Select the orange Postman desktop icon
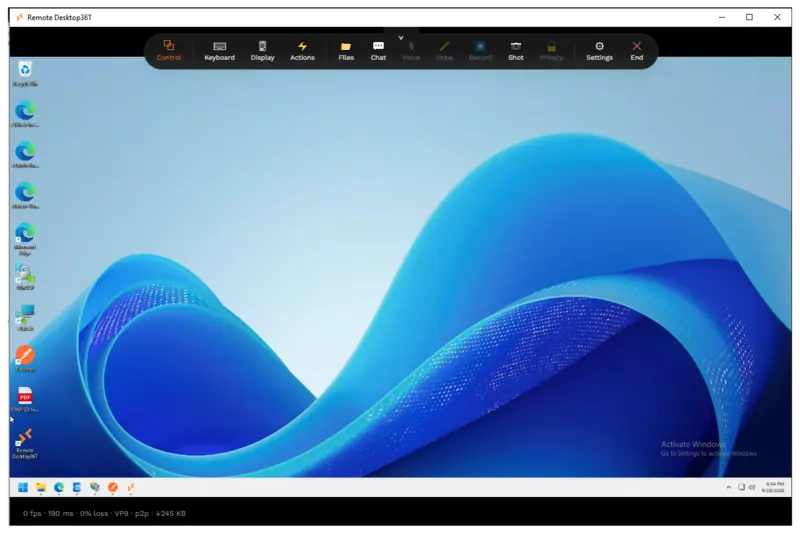The height and width of the screenshot is (533, 800). [25, 359]
